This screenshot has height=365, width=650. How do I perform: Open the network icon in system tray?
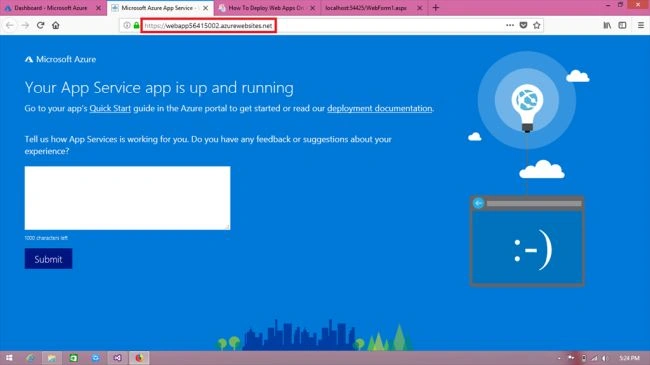594,358
